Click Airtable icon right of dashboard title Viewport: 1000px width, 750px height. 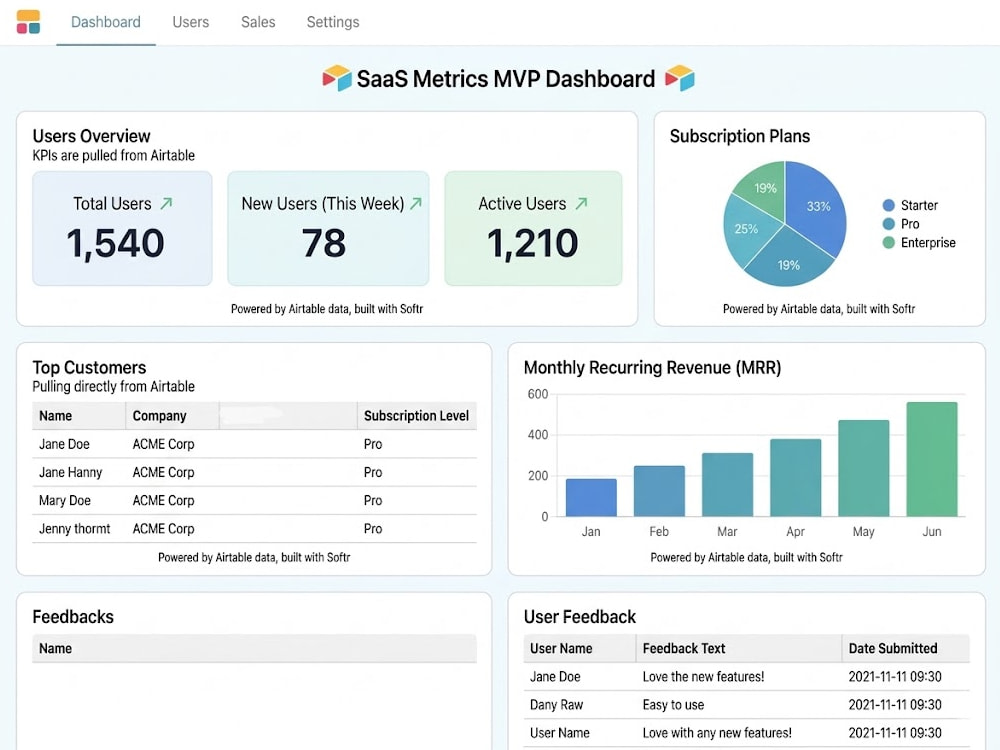(x=680, y=78)
